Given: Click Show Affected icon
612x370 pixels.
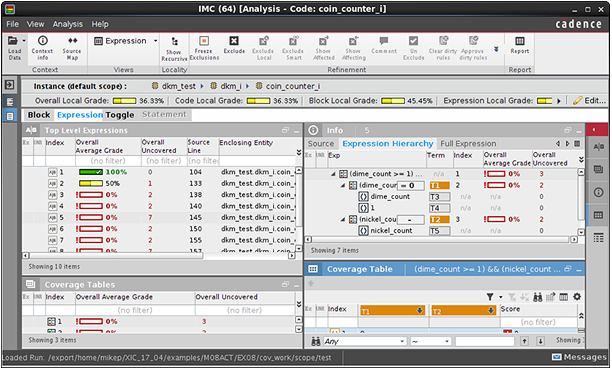Looking at the screenshot, I should pos(324,41).
